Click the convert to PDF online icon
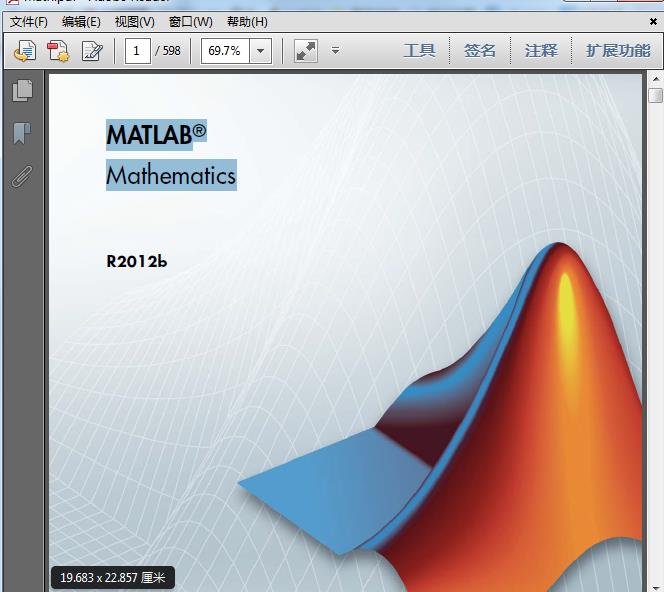This screenshot has width=664, height=592. (24, 51)
